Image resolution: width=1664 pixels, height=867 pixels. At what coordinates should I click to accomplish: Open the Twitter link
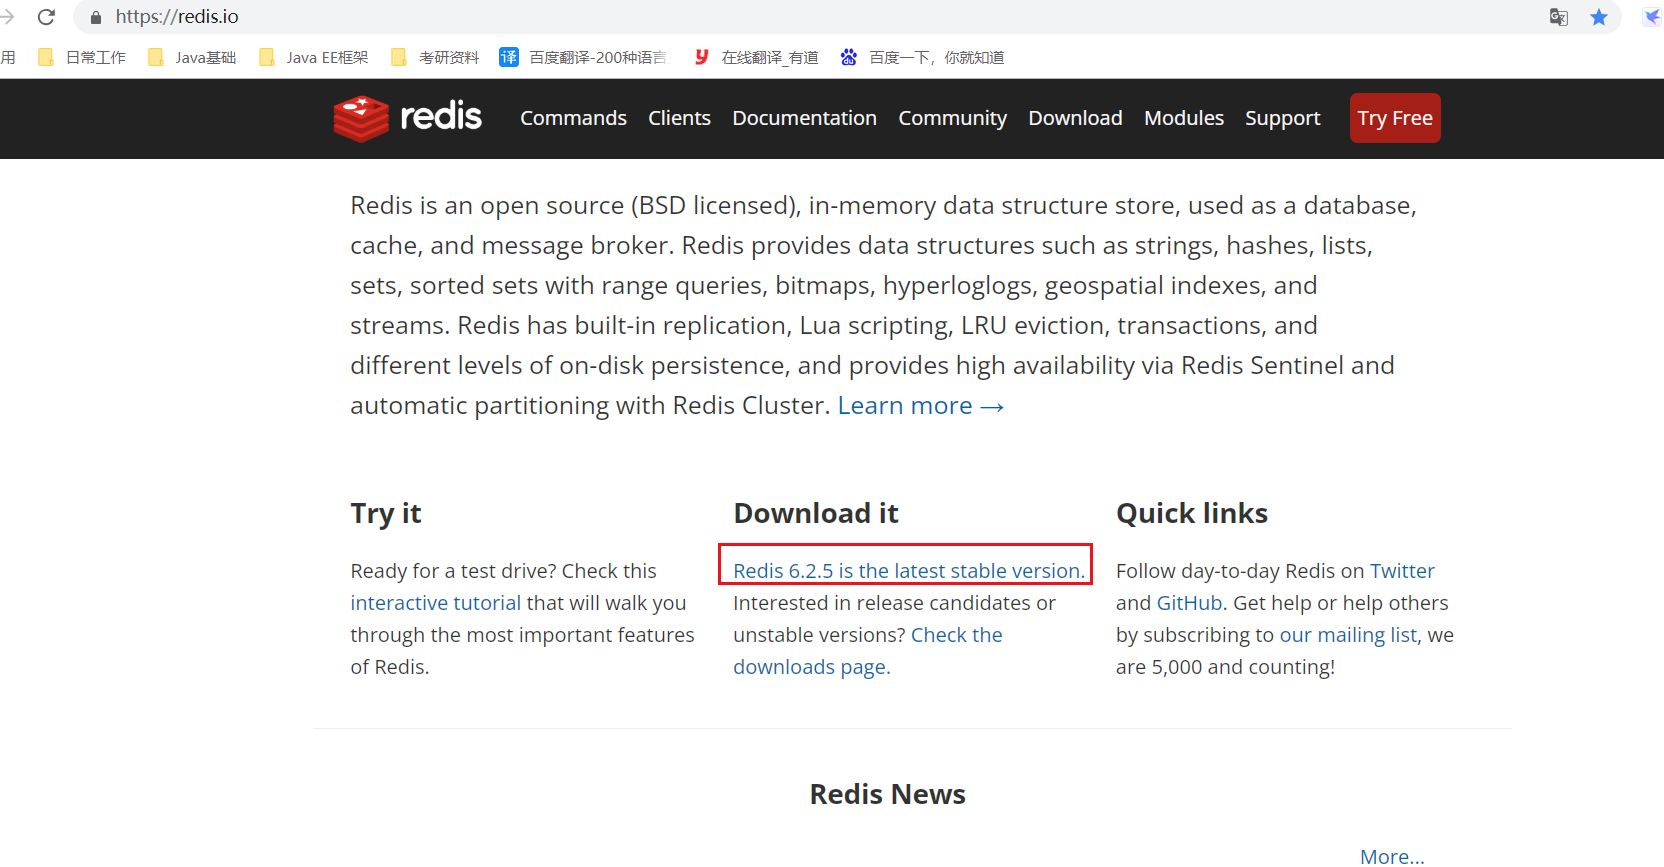(1402, 571)
